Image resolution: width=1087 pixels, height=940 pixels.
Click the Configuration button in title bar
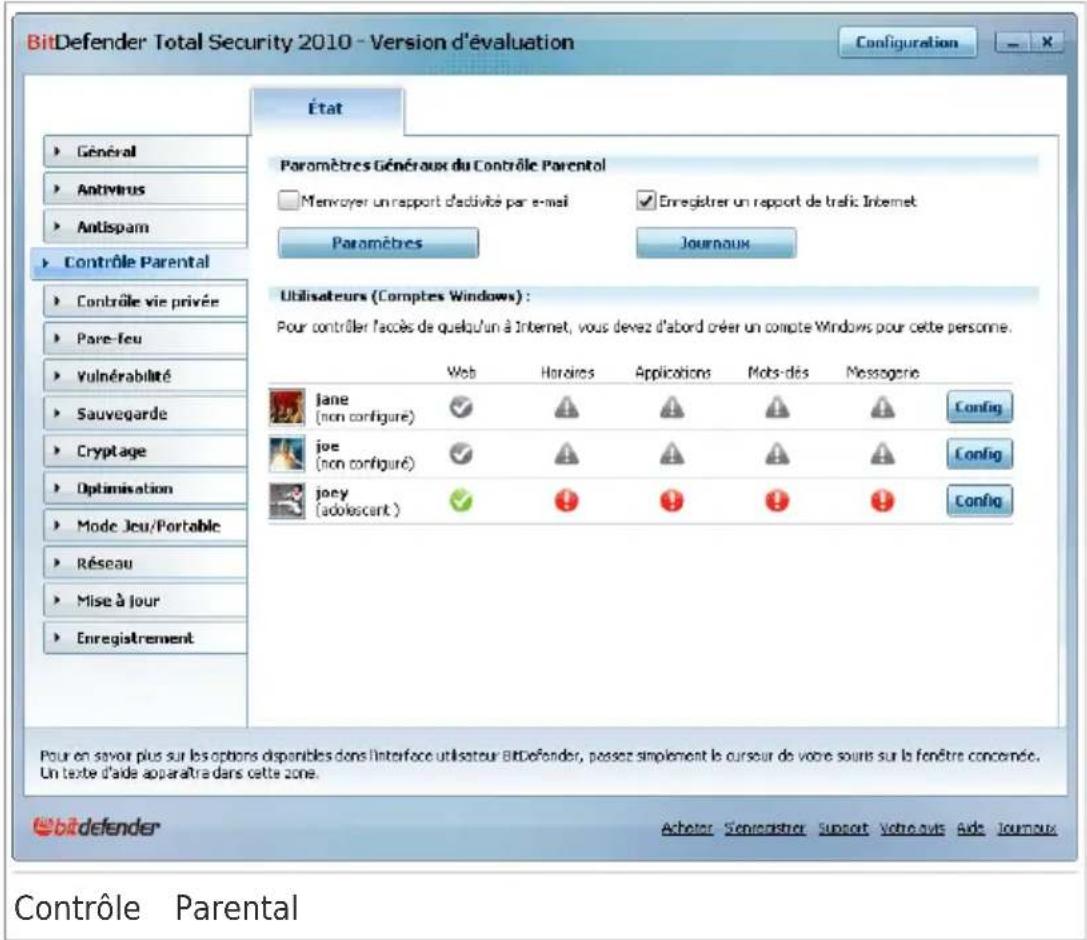point(907,42)
